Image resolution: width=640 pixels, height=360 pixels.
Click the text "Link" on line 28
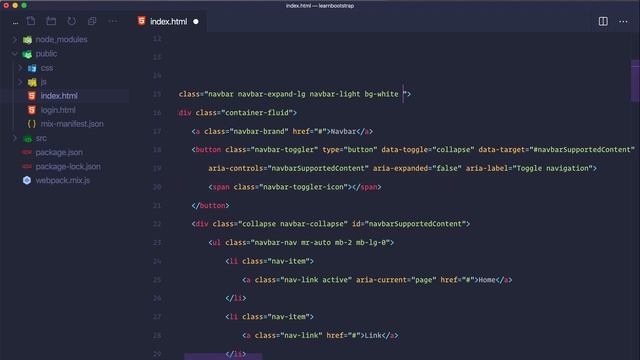[x=373, y=336]
